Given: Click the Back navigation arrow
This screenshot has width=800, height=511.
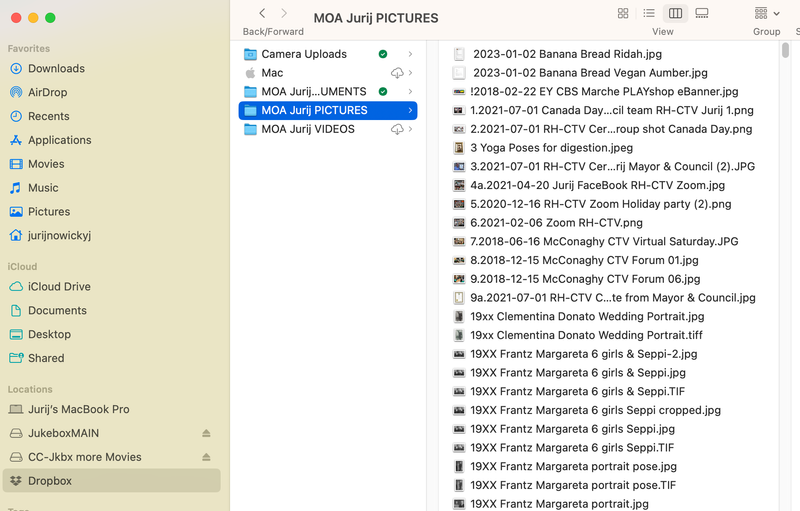Looking at the screenshot, I should [262, 13].
